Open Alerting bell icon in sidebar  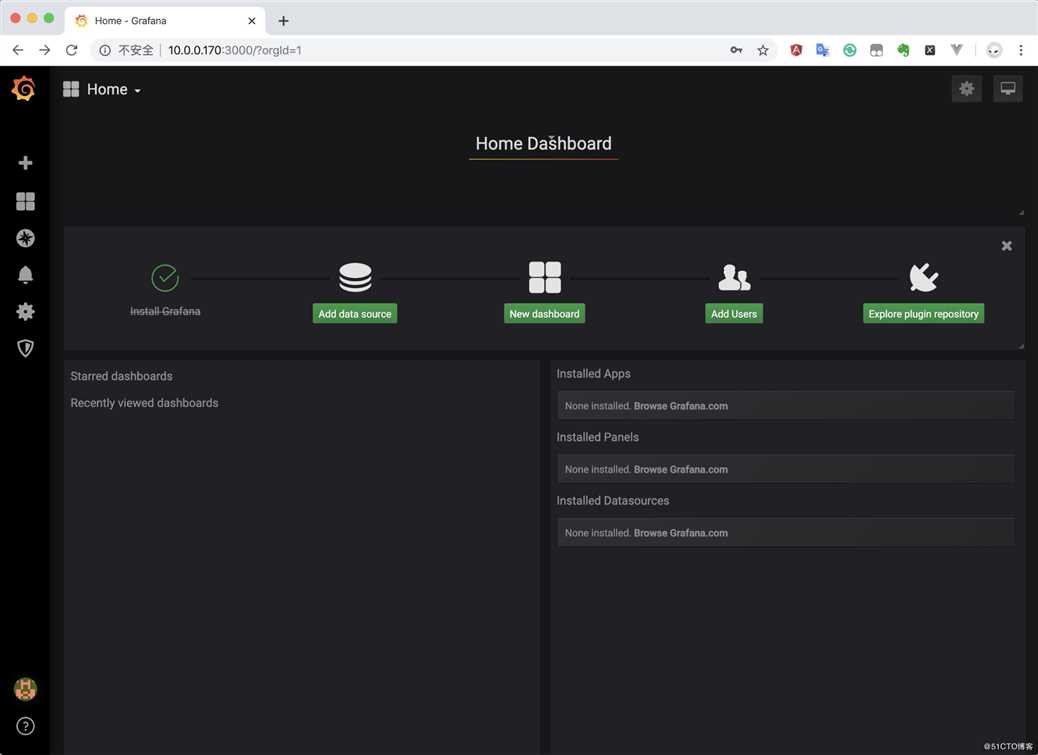coord(25,275)
